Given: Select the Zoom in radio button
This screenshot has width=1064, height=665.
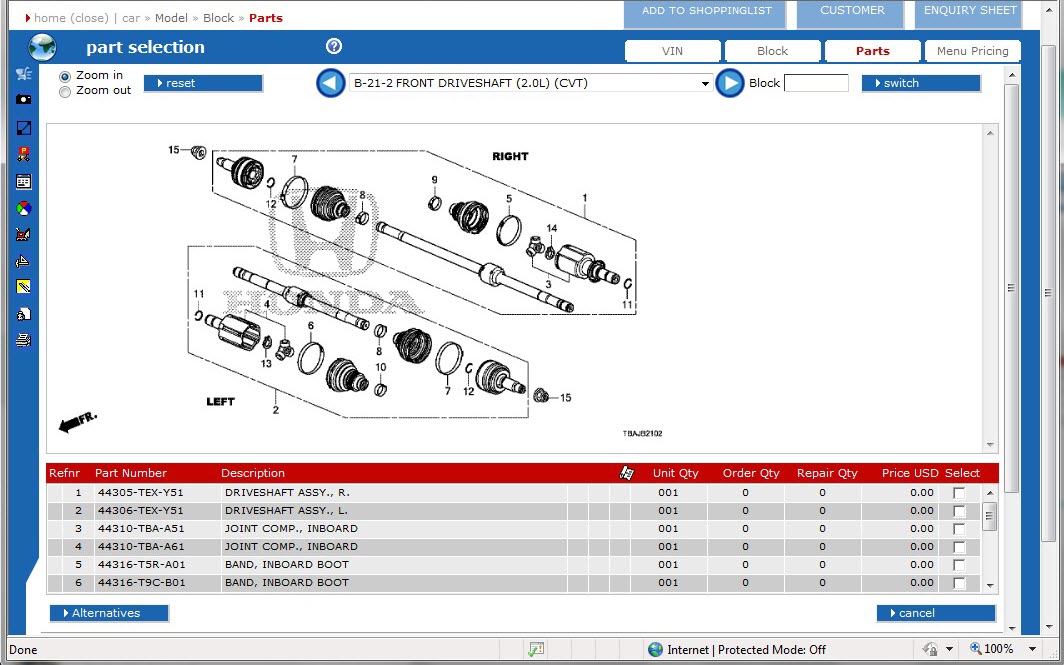Looking at the screenshot, I should point(65,76).
